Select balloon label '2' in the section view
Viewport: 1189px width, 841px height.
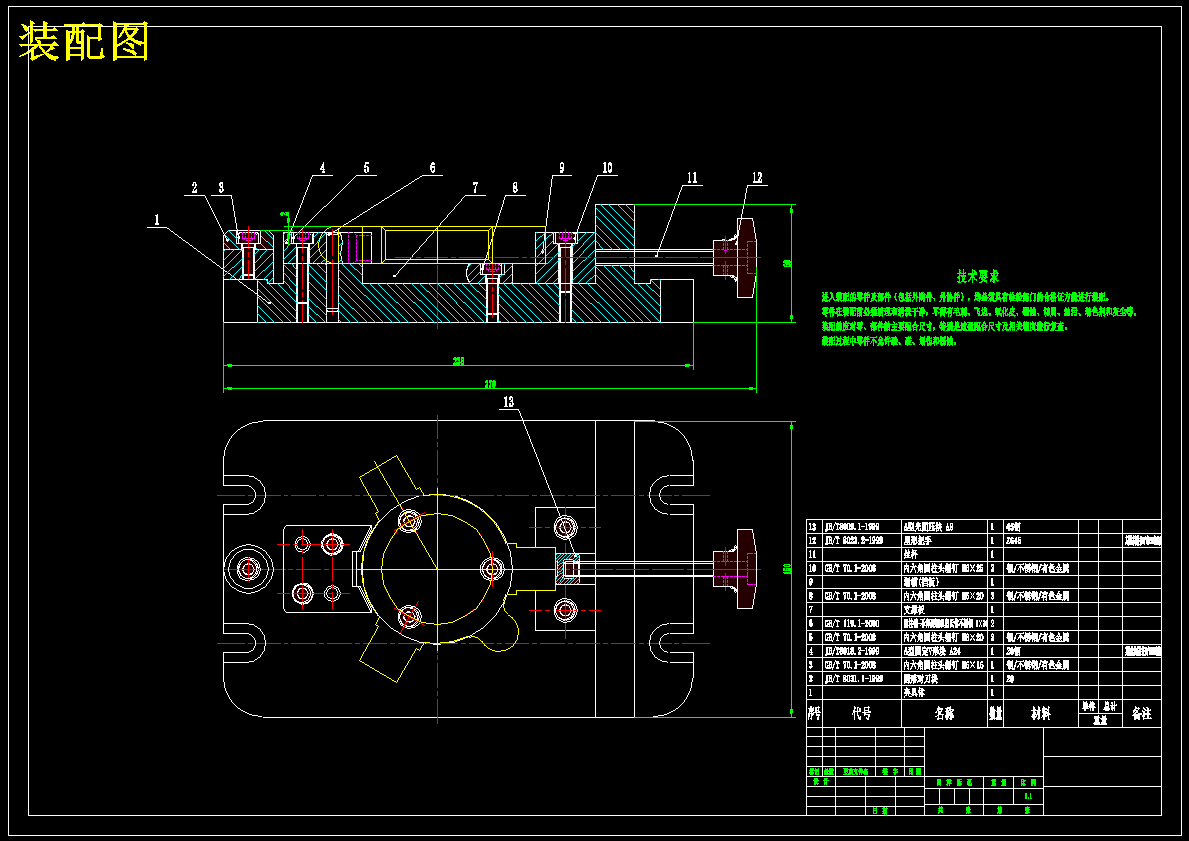[195, 188]
